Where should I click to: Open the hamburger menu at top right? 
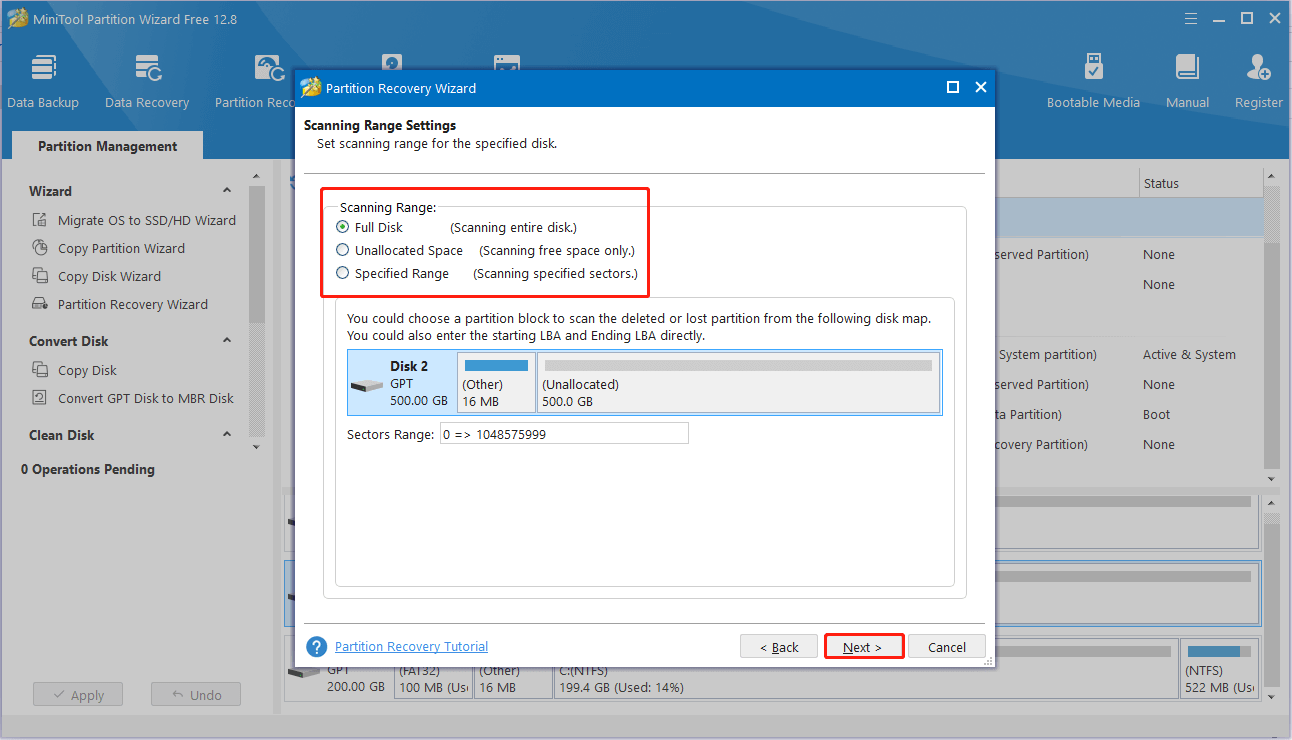point(1190,18)
